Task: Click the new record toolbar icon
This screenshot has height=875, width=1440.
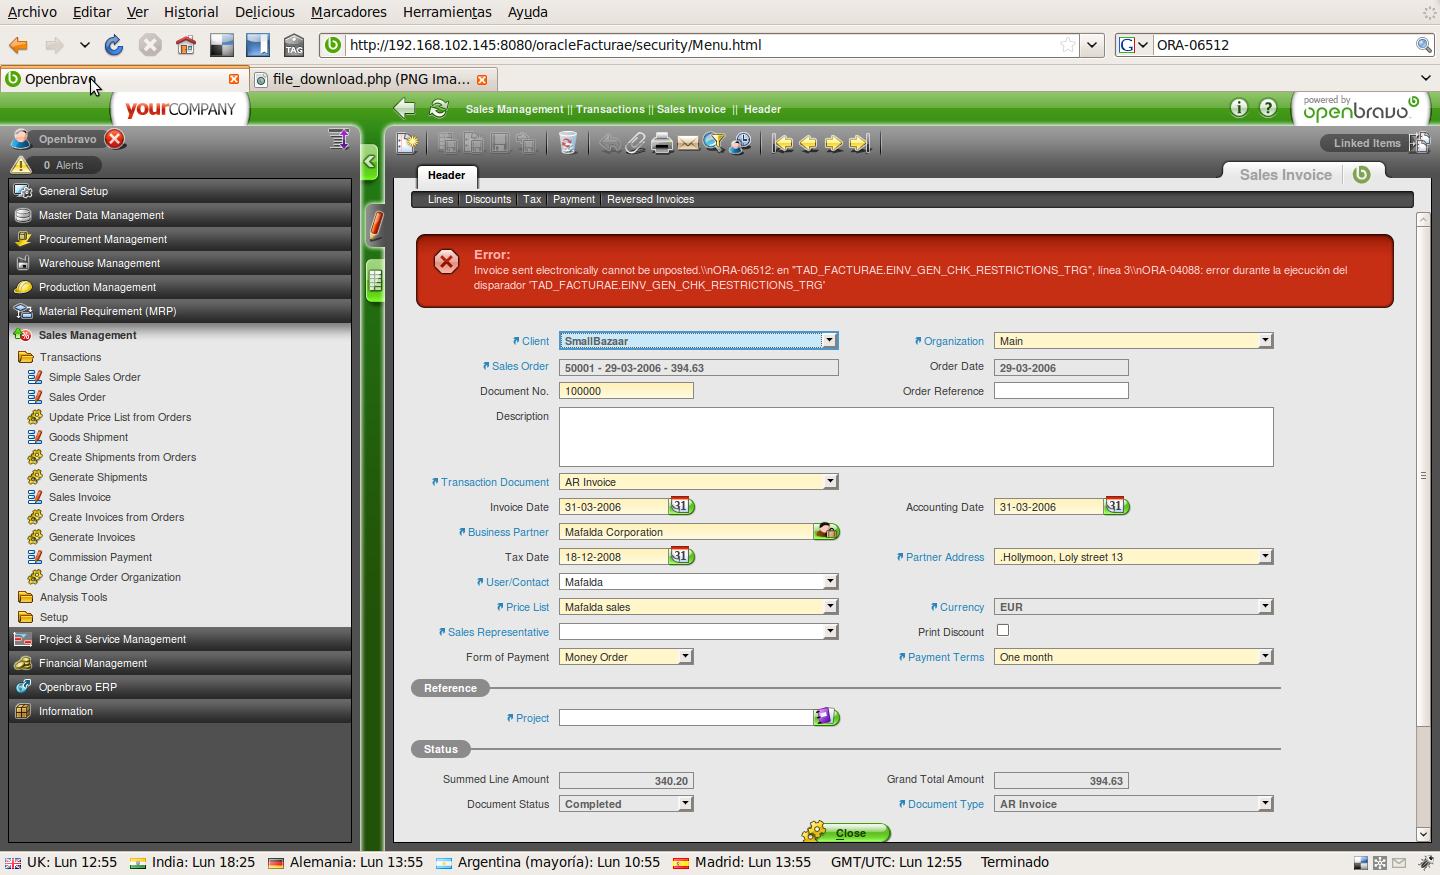Action: pyautogui.click(x=407, y=143)
